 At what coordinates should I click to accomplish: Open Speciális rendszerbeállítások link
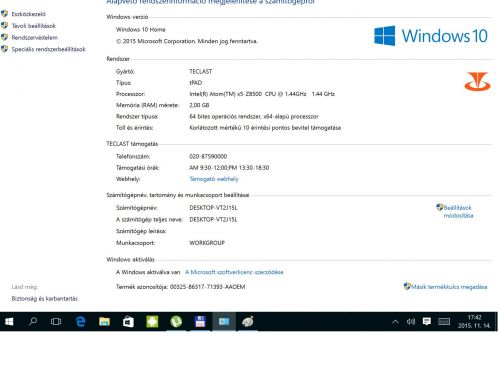pyautogui.click(x=49, y=49)
